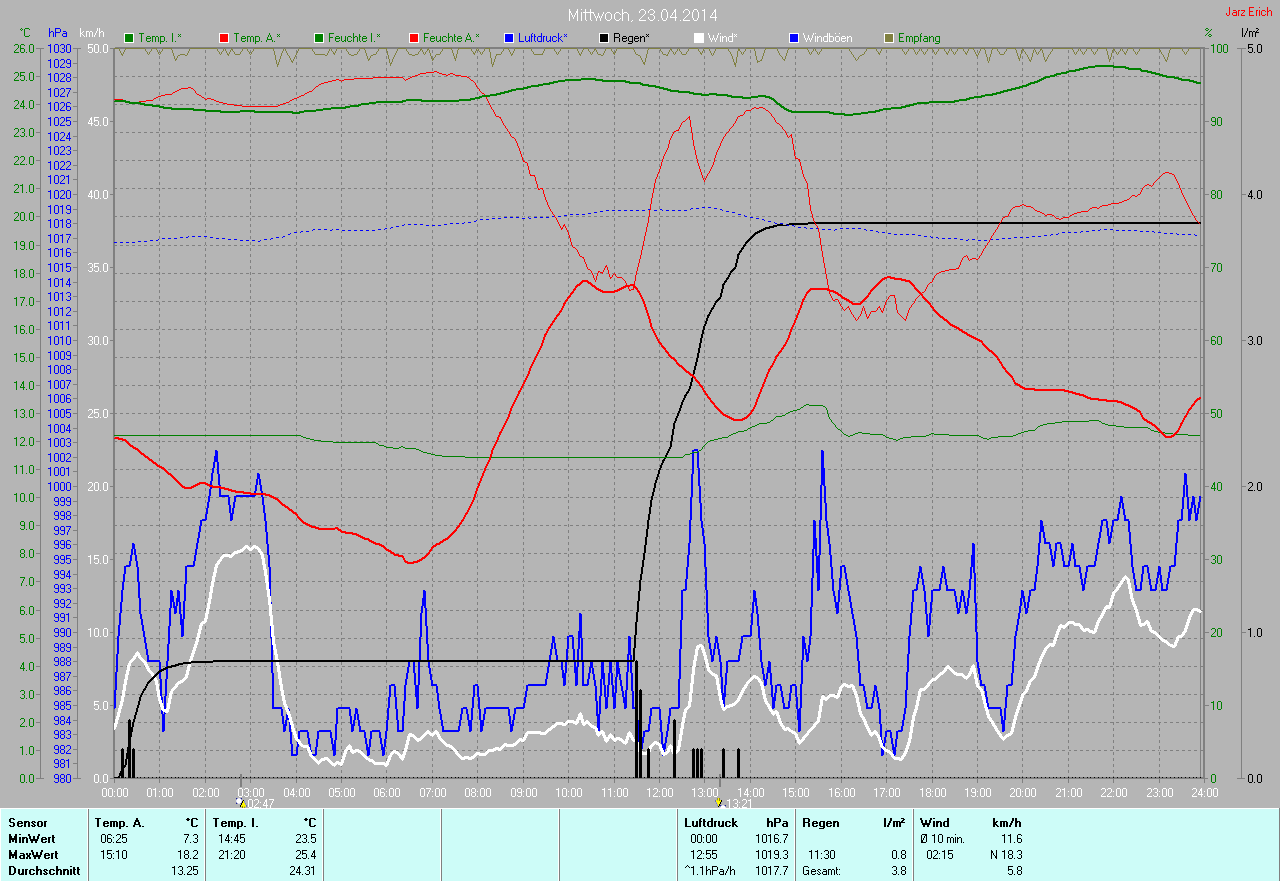Select the 'Empfang' legend label
1280x881 pixels.
coord(920,38)
